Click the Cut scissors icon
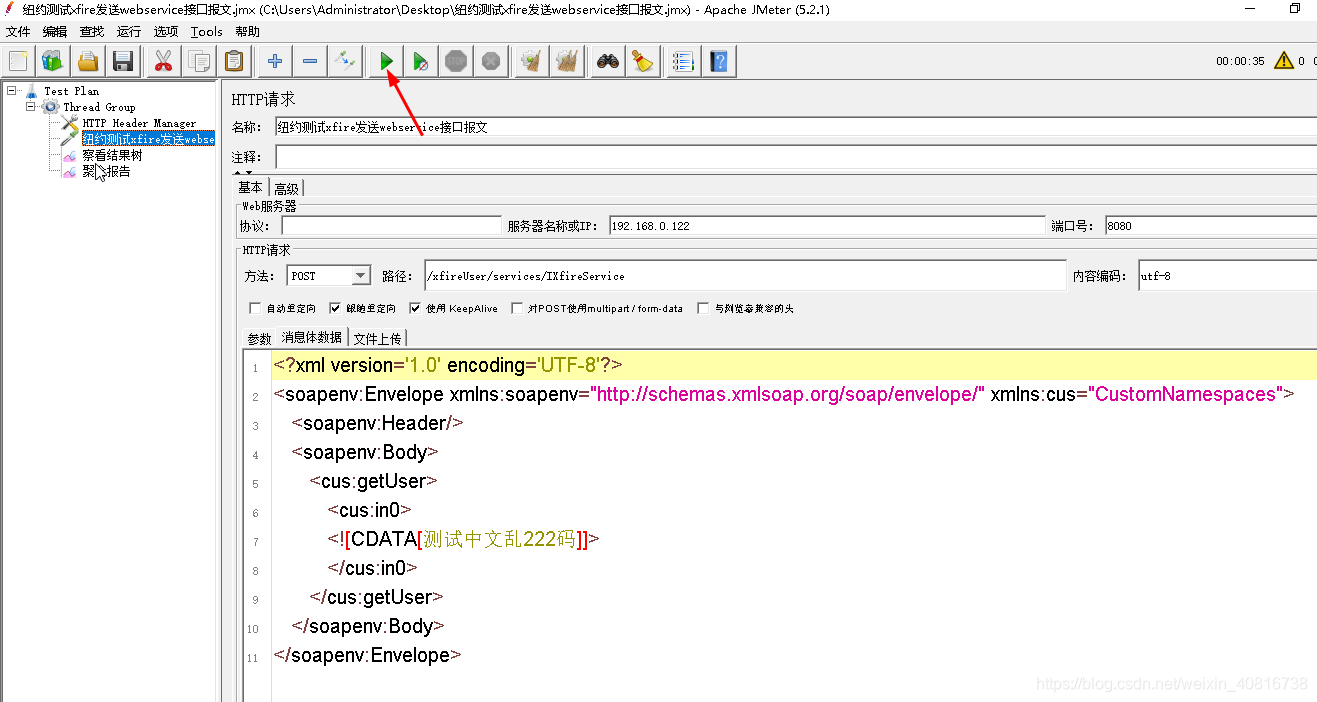The height and width of the screenshot is (702, 1317). [x=164, y=61]
